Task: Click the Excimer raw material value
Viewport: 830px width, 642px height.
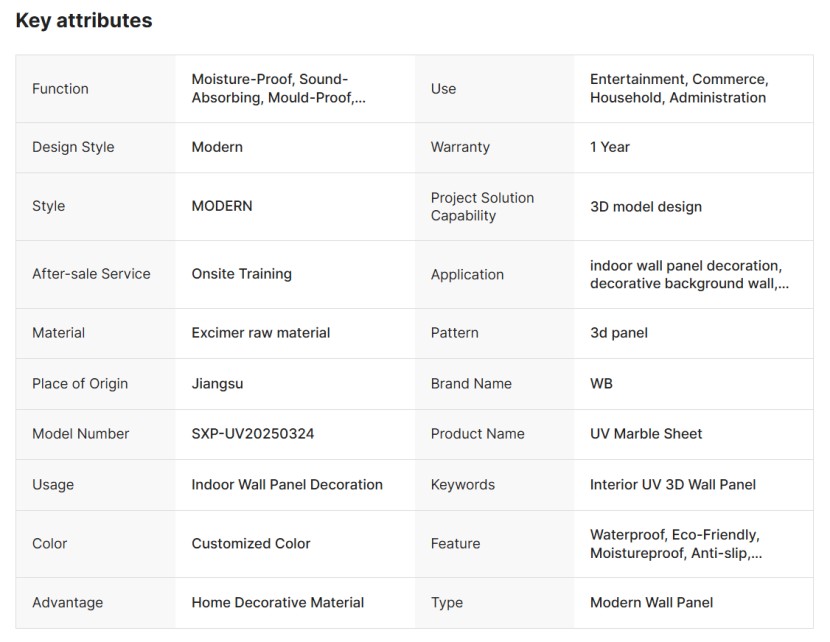Action: click(x=260, y=333)
